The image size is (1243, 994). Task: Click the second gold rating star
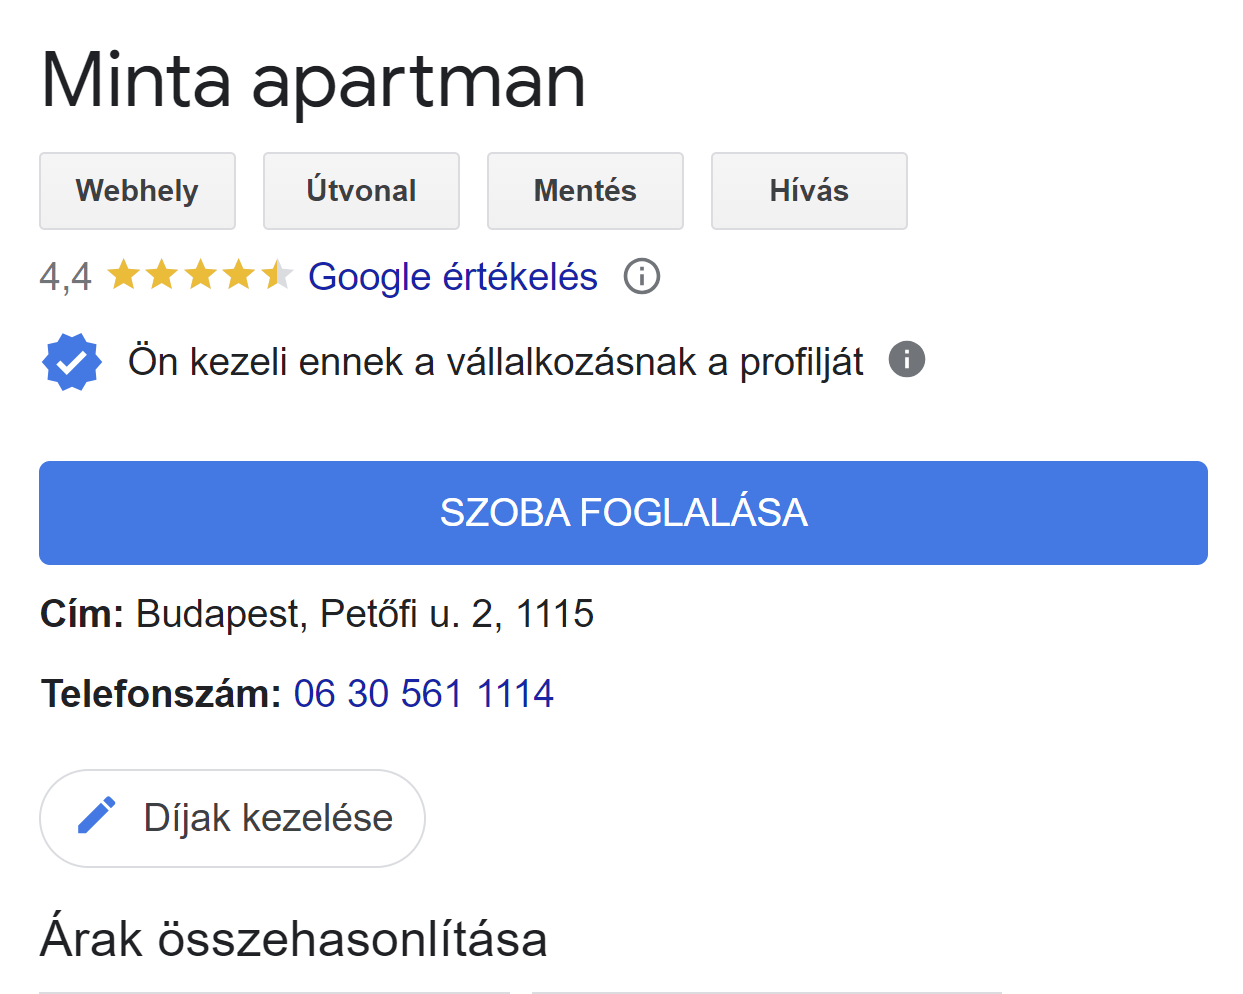click(162, 277)
